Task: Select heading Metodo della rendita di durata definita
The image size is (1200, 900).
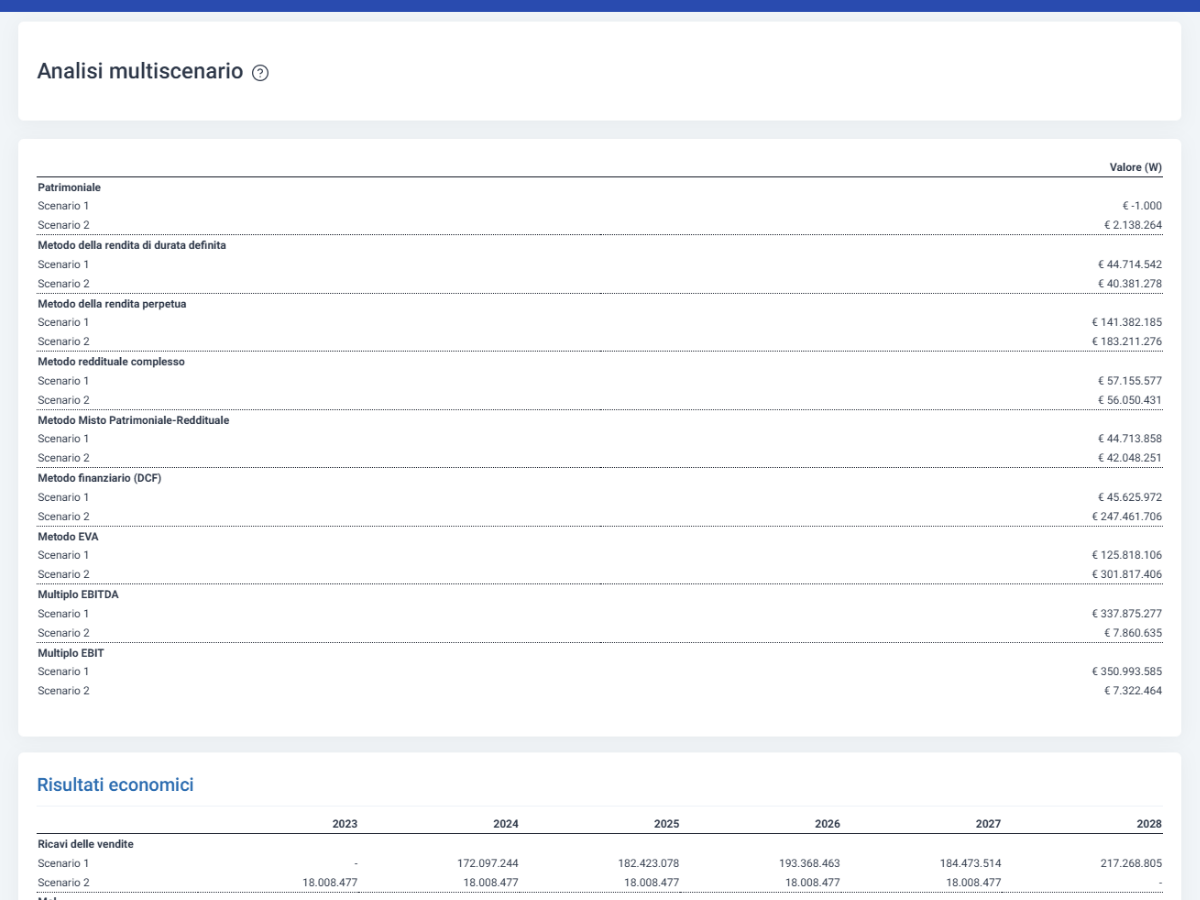Action: [x=132, y=245]
